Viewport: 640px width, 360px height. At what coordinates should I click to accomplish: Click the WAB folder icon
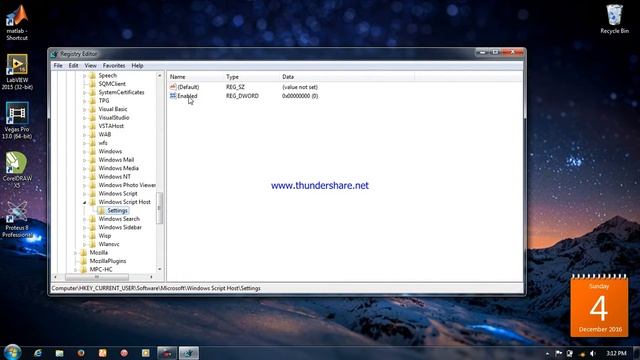(93, 134)
